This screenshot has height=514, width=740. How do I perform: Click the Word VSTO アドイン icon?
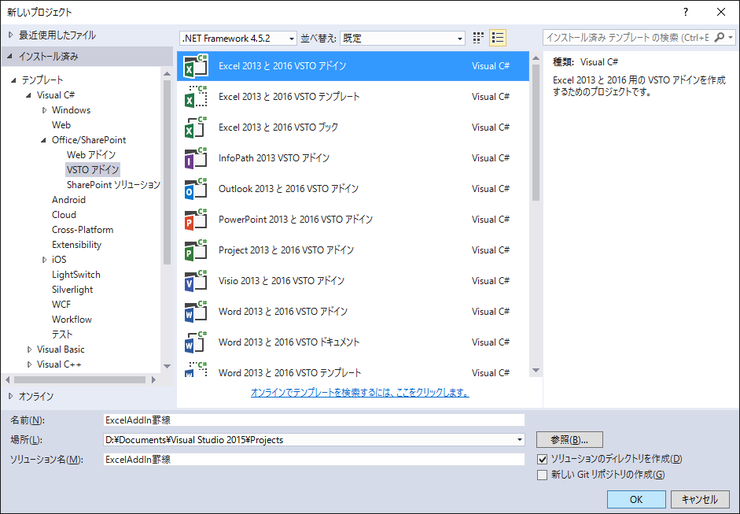pos(196,312)
